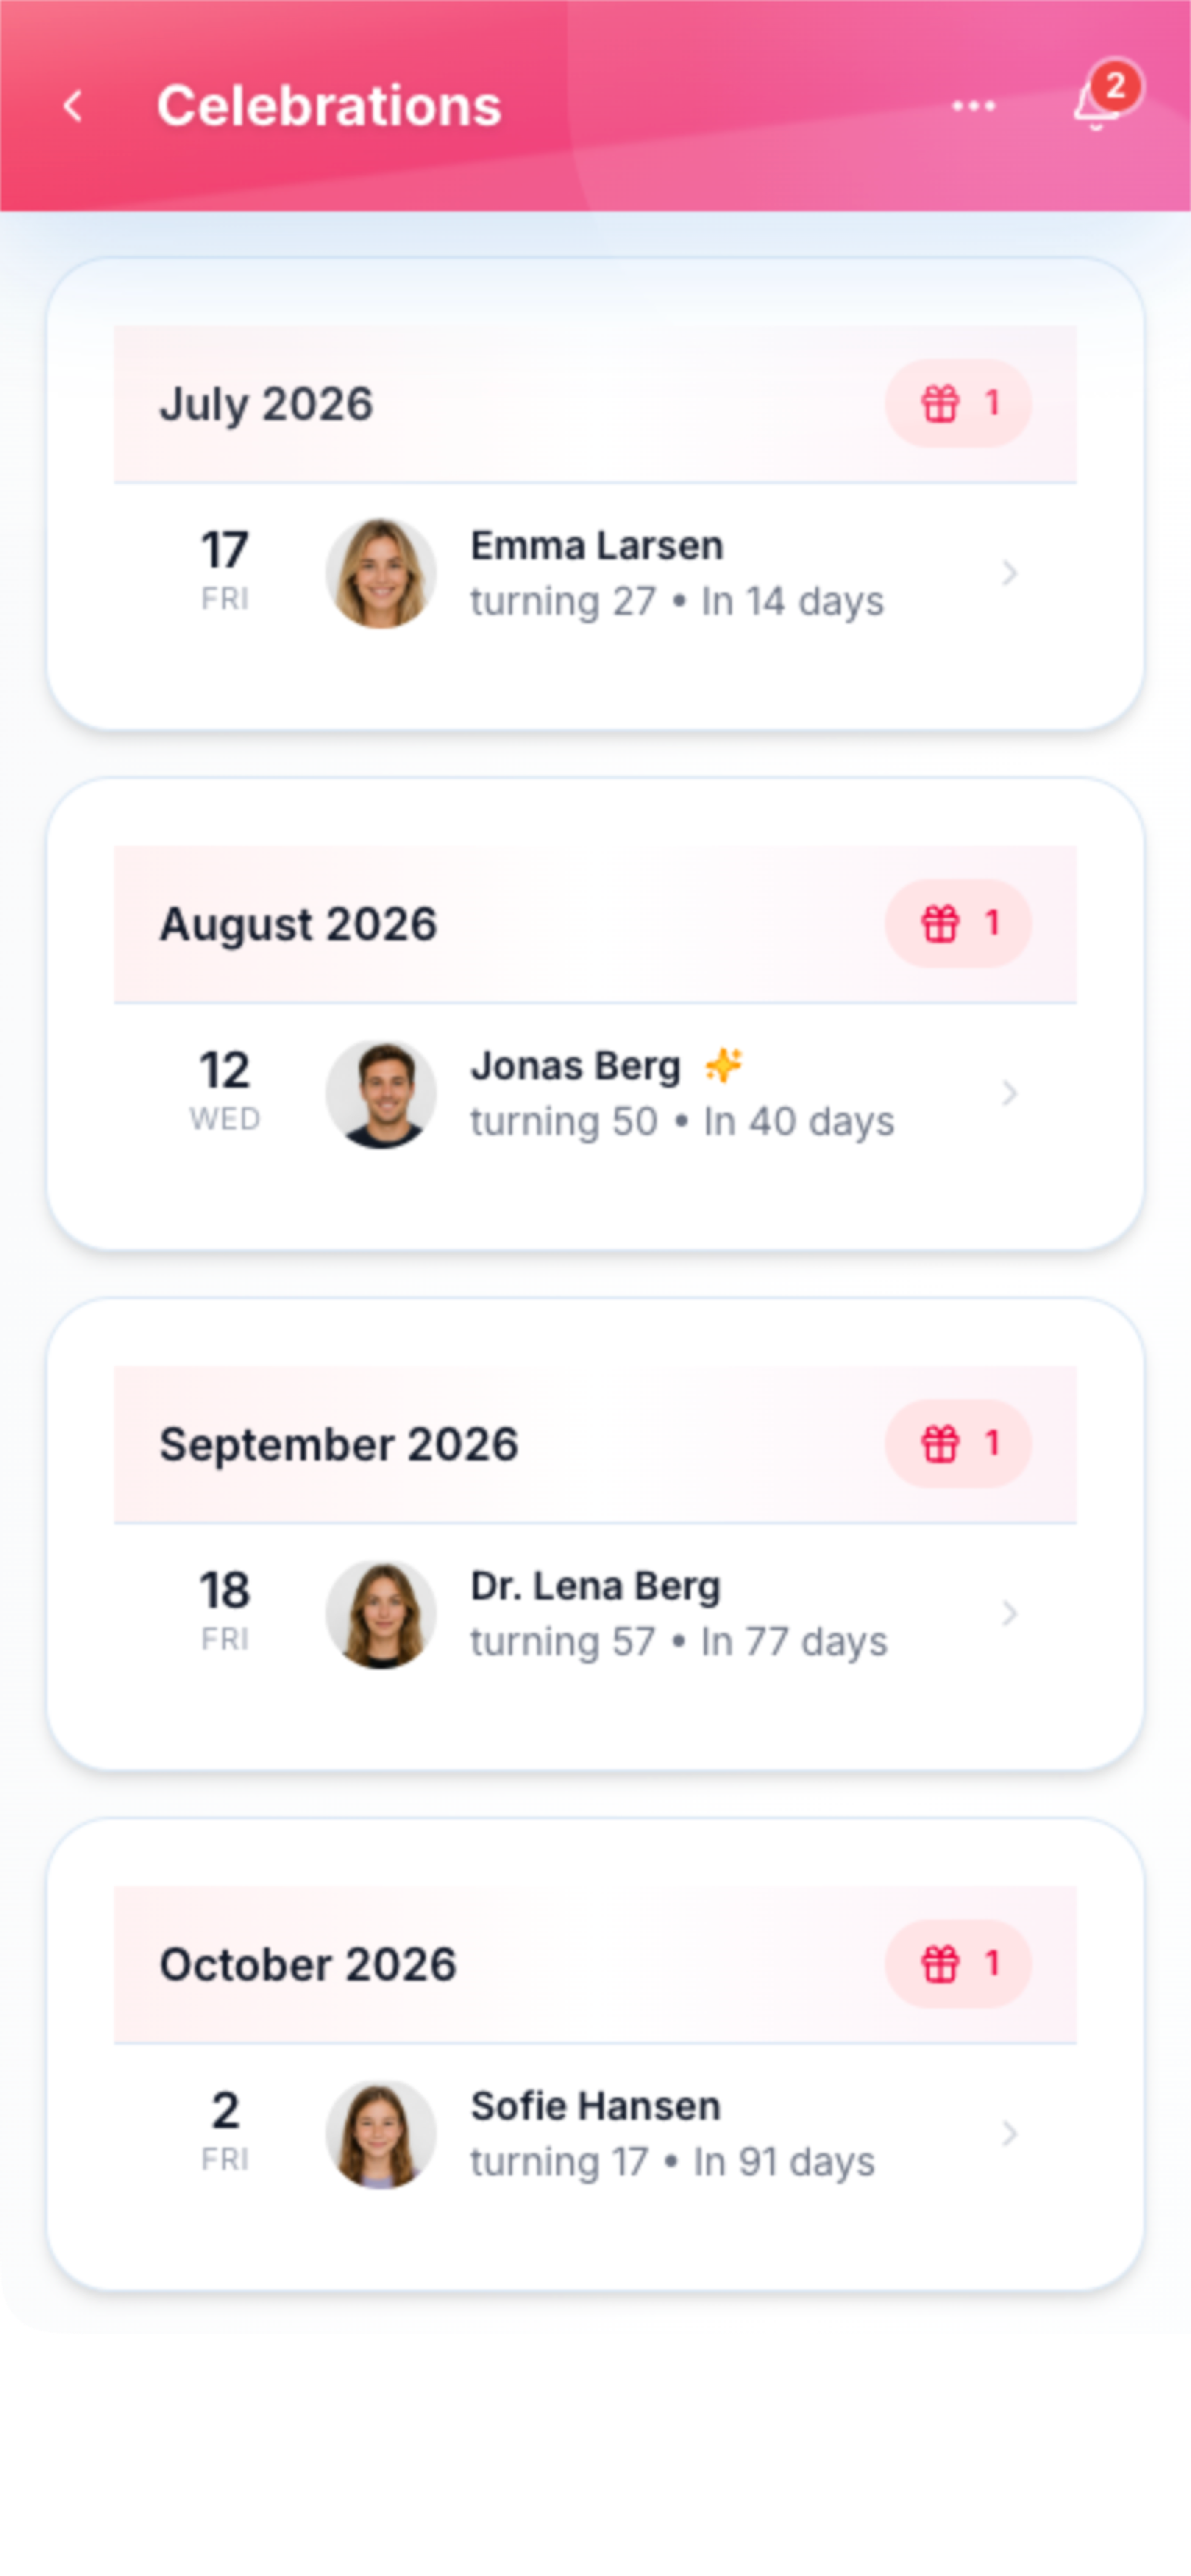Open Dr. Lena Berg's row chevron

coord(1009,1613)
